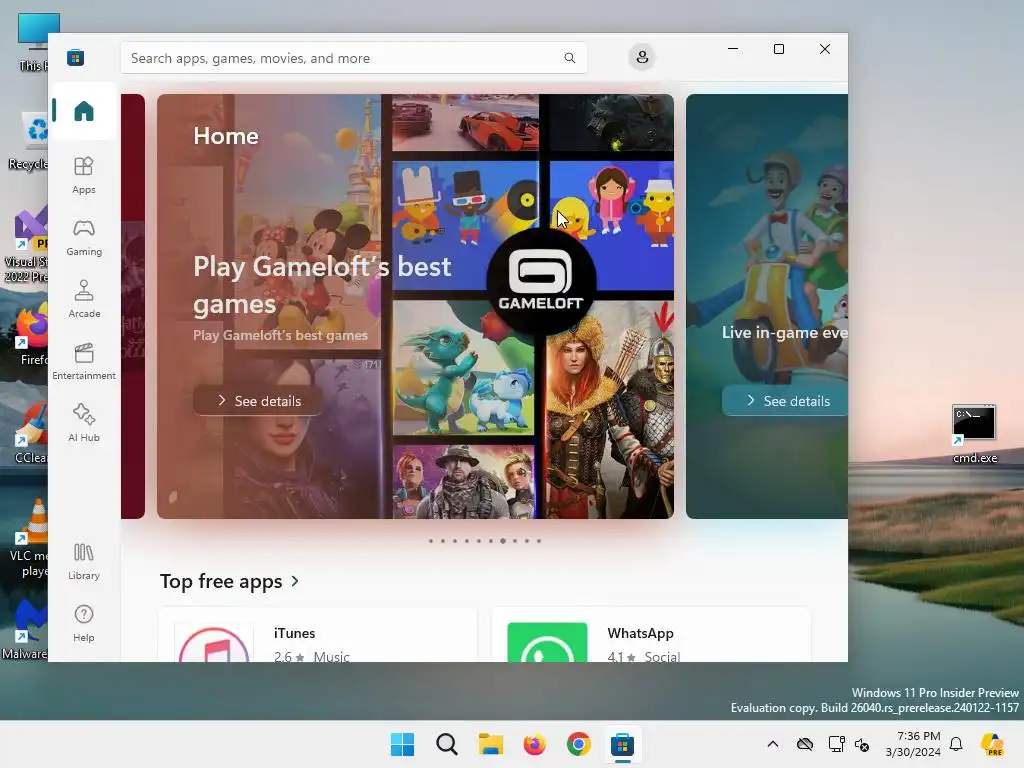Open the Home section in Store sidebar
Viewport: 1024px width, 768px height.
[x=84, y=111]
